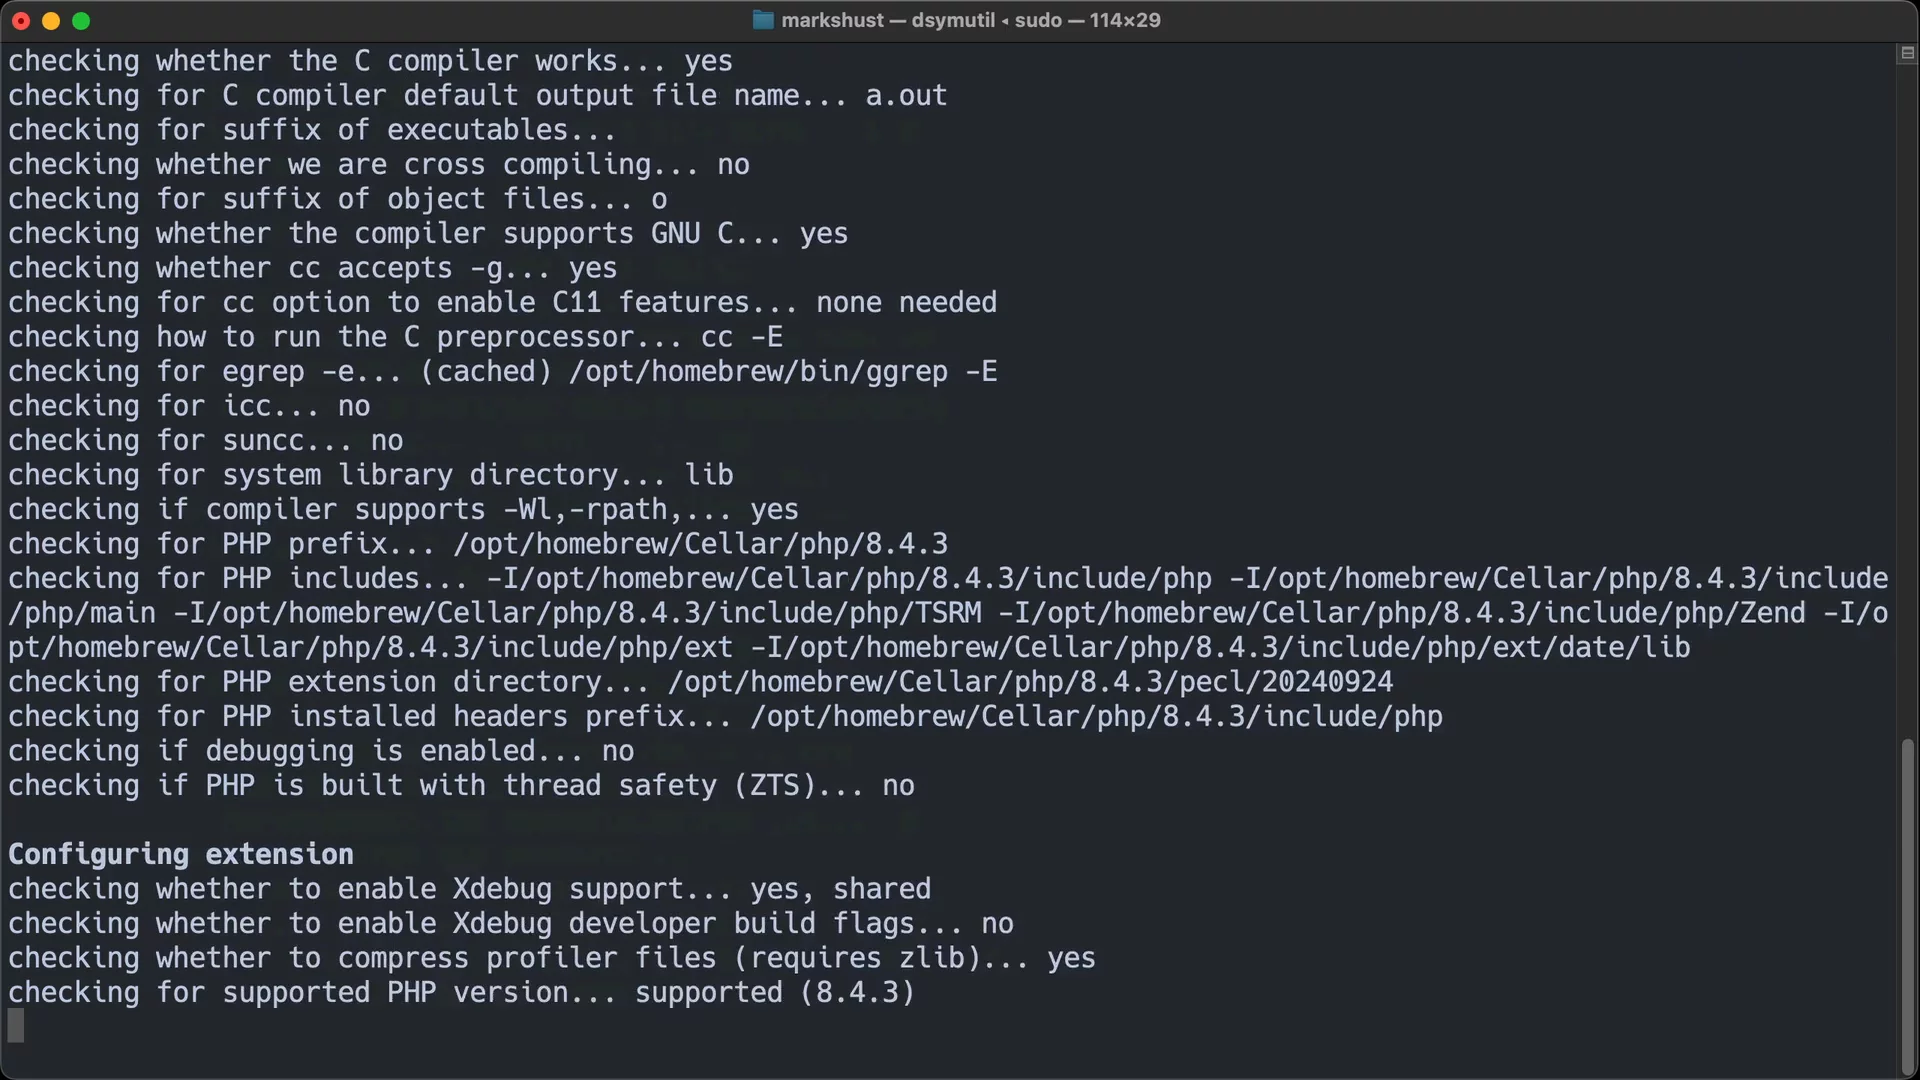Click the 'yes, shared' Xdebug support result
1920x1080 pixels.
click(841, 889)
